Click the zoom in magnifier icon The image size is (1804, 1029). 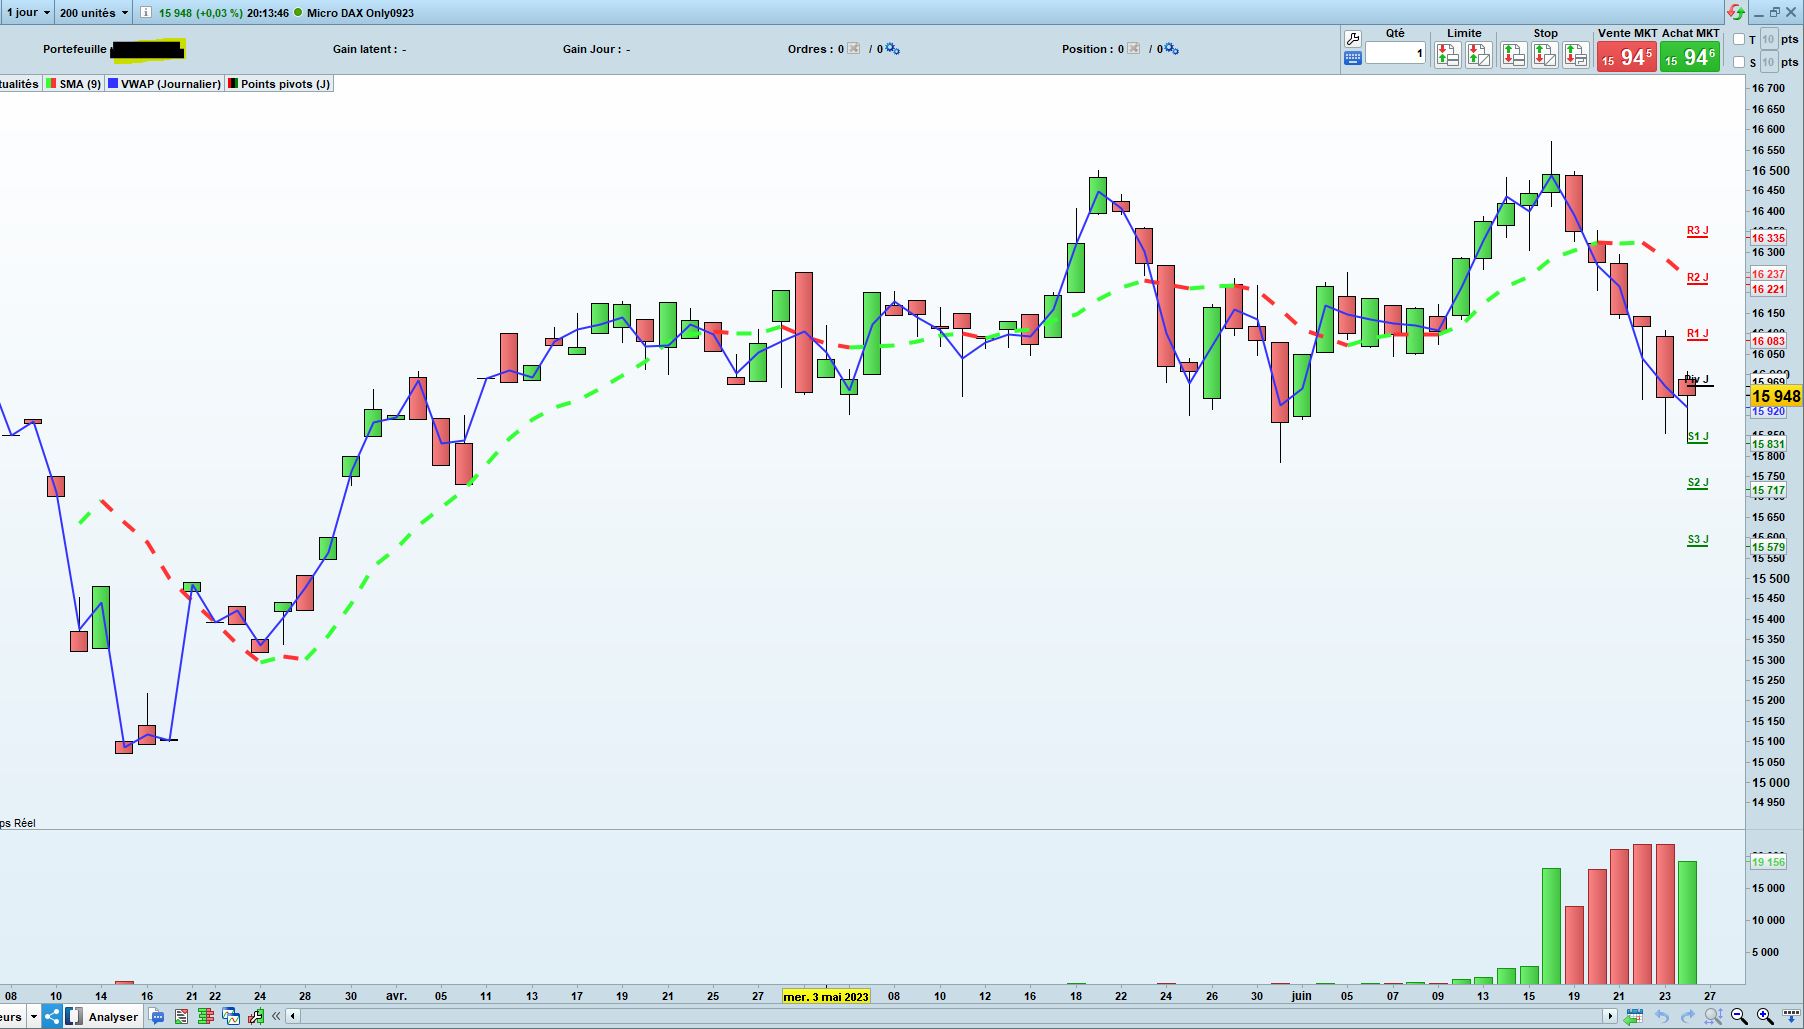(x=1765, y=1017)
